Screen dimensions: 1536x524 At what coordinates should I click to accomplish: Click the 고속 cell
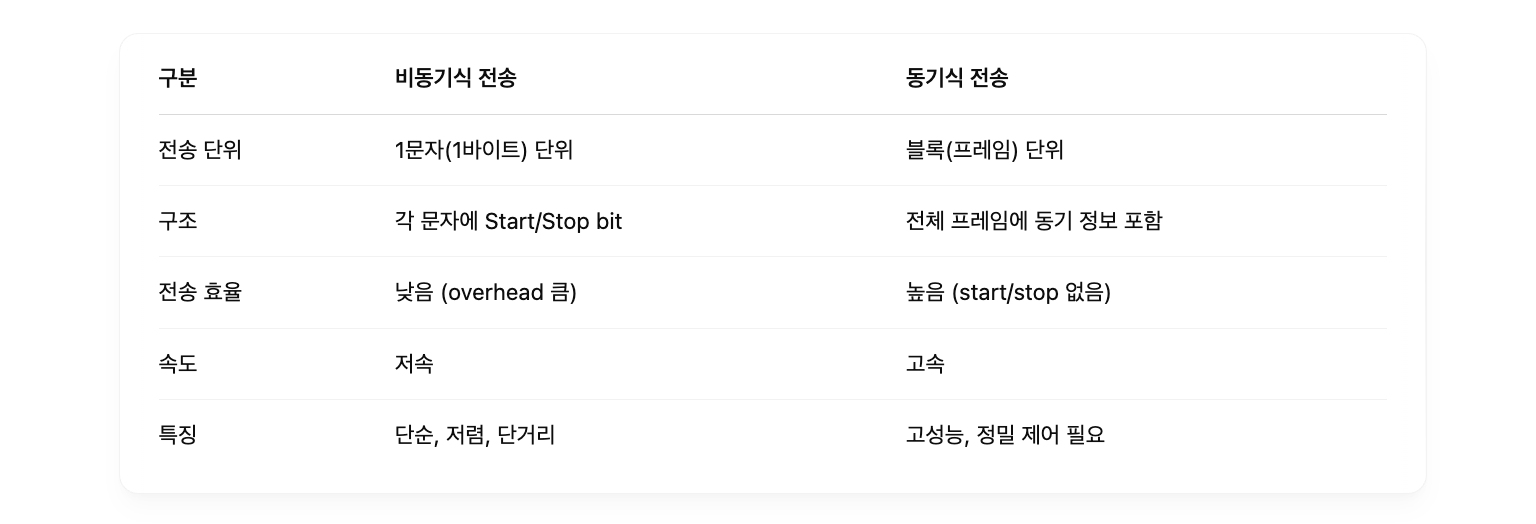(925, 364)
